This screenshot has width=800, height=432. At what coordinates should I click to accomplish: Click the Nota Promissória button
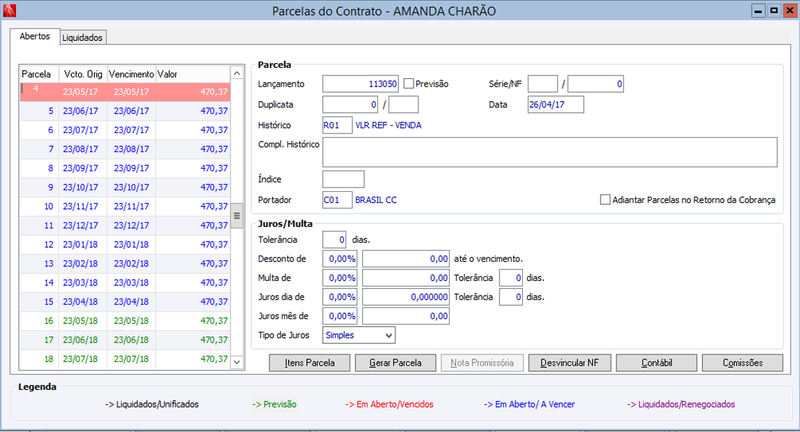pyautogui.click(x=482, y=363)
